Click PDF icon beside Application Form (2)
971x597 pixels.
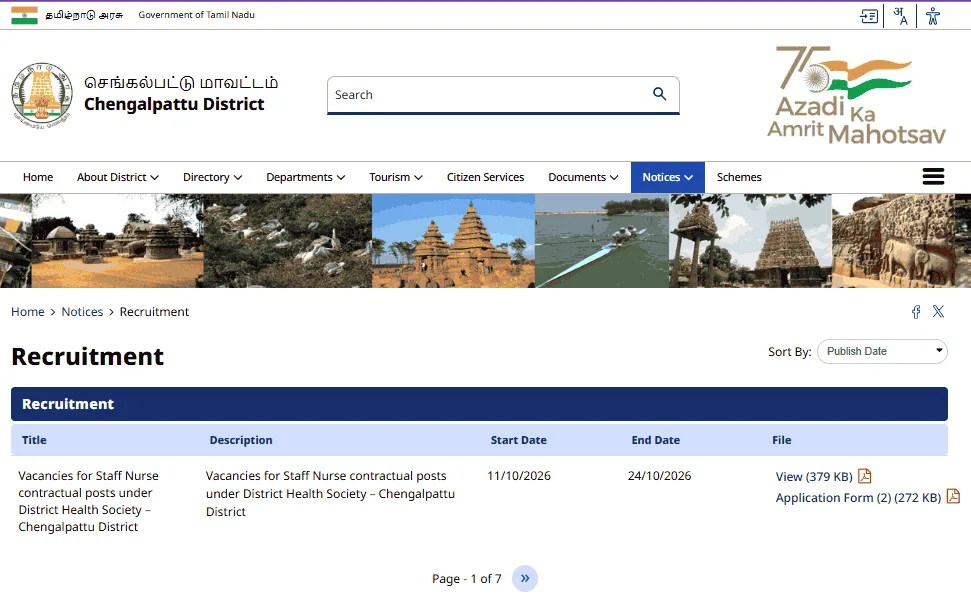pyautogui.click(x=953, y=496)
